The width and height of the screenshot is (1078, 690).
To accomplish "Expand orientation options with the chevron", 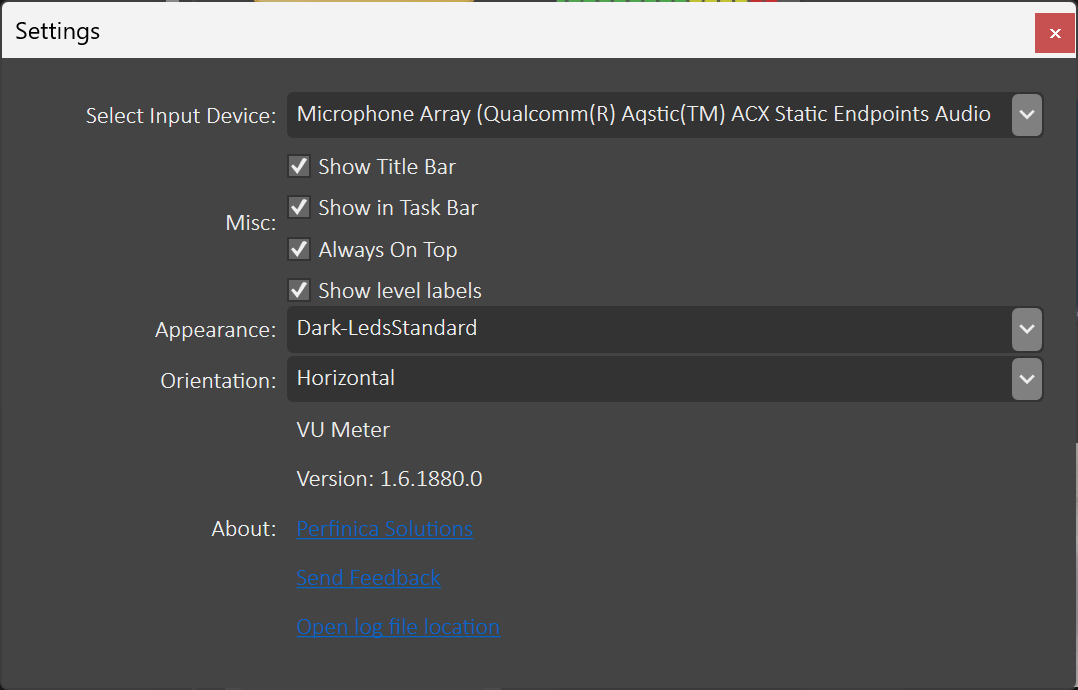I will coord(1026,379).
